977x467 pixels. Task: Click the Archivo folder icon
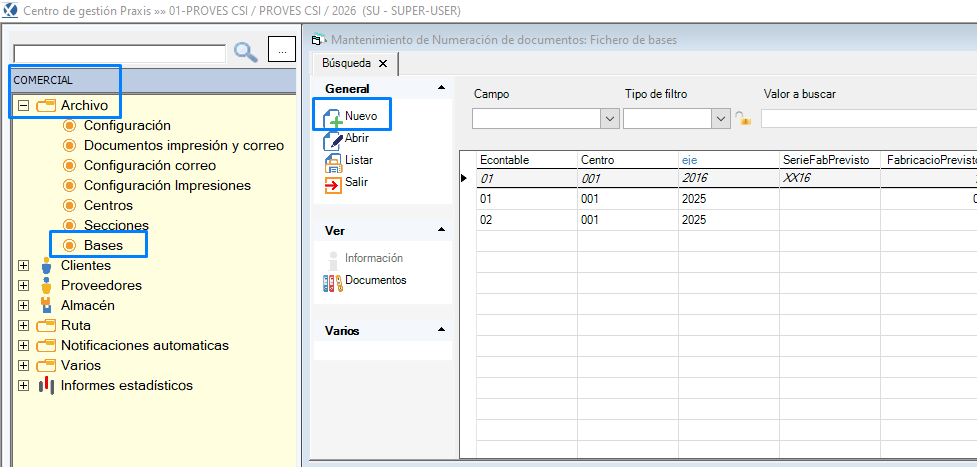point(46,106)
